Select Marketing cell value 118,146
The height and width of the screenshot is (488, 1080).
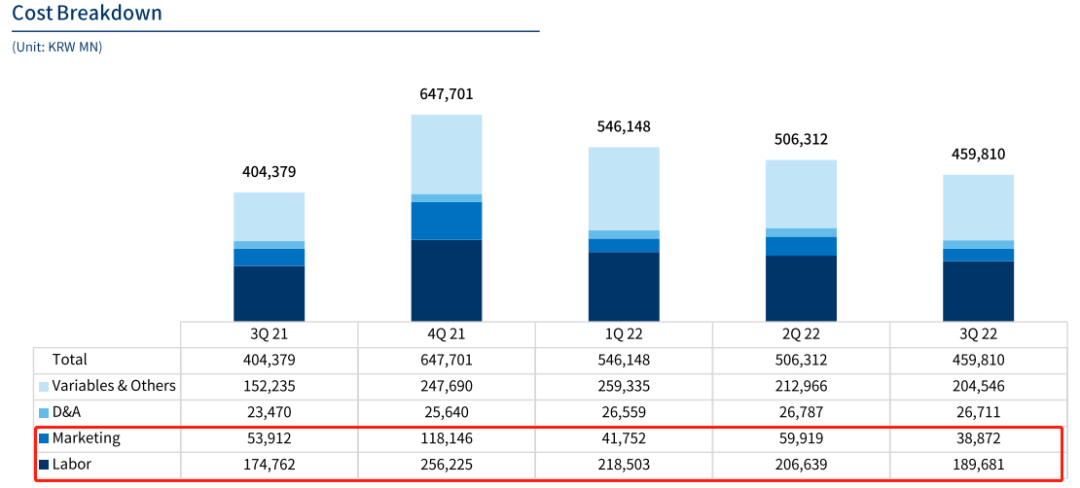click(446, 438)
